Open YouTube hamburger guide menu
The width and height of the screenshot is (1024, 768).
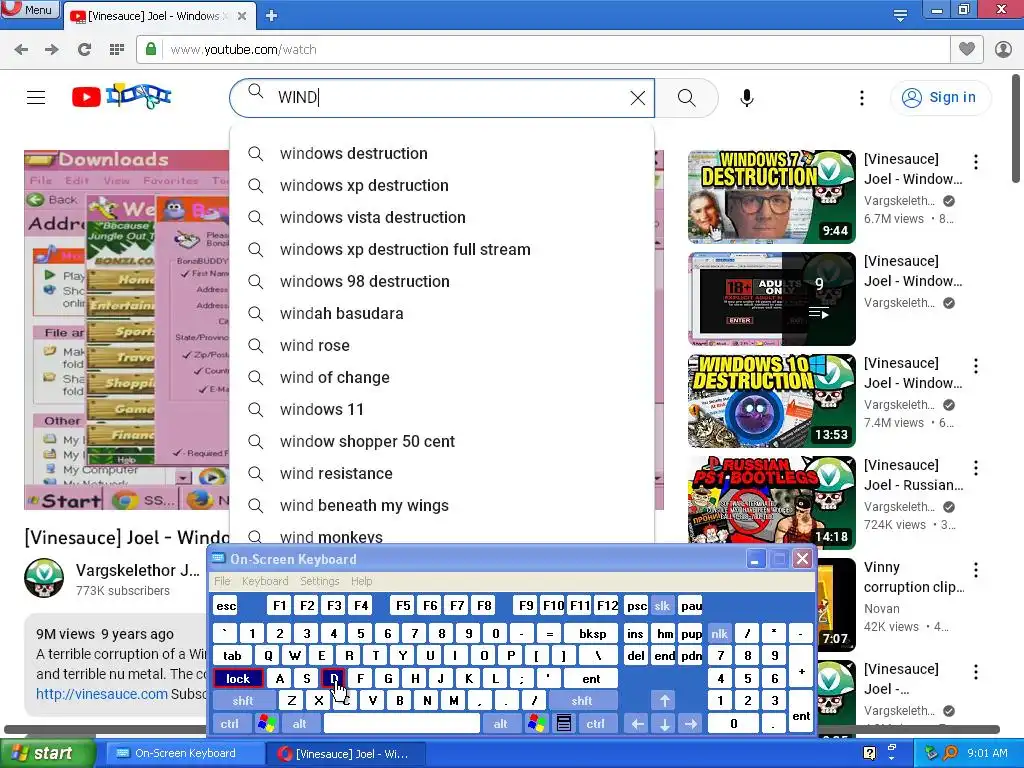pos(36,97)
